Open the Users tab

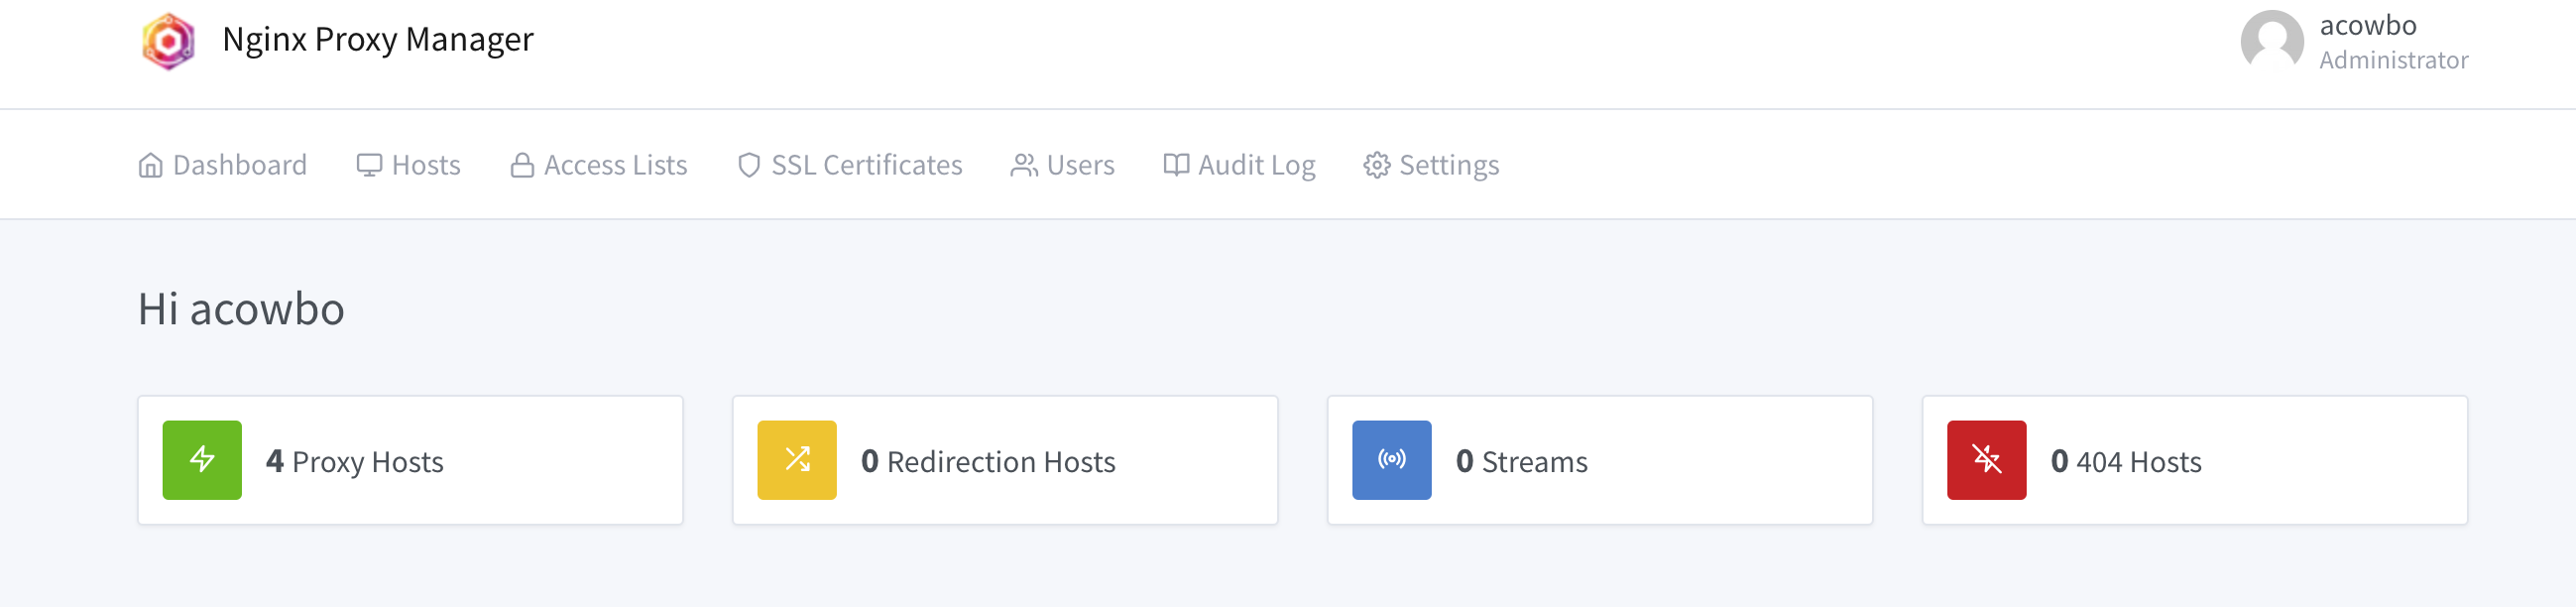coord(1062,165)
